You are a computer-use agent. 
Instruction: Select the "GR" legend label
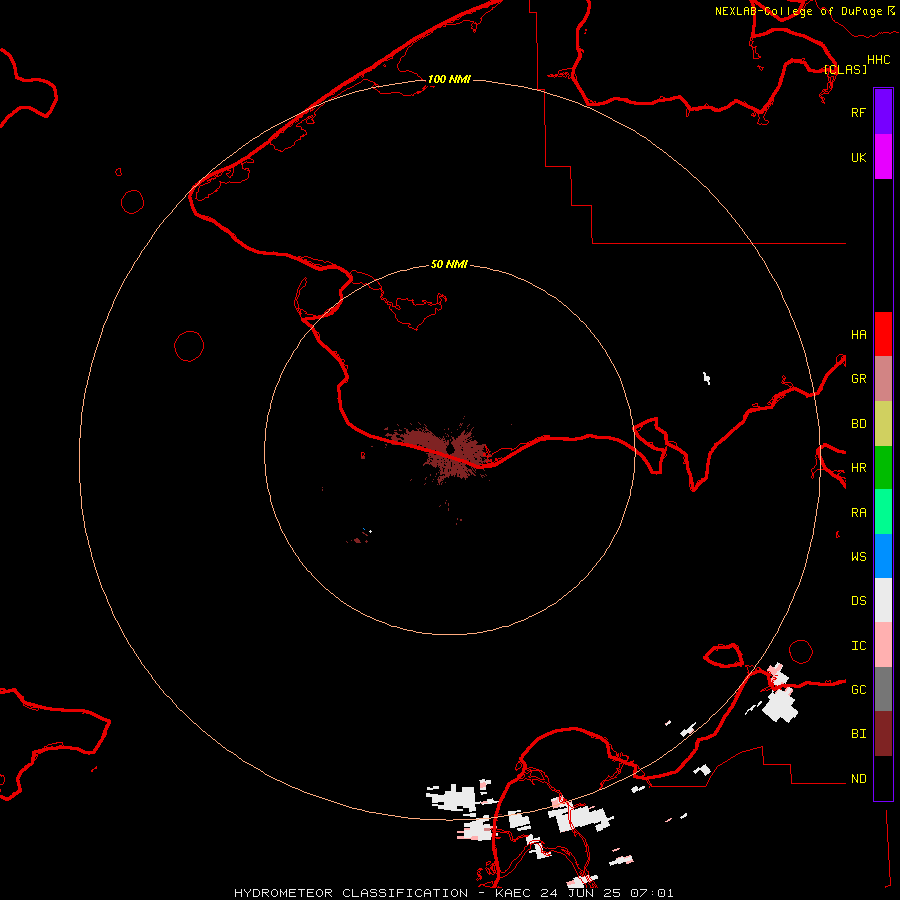(858, 379)
